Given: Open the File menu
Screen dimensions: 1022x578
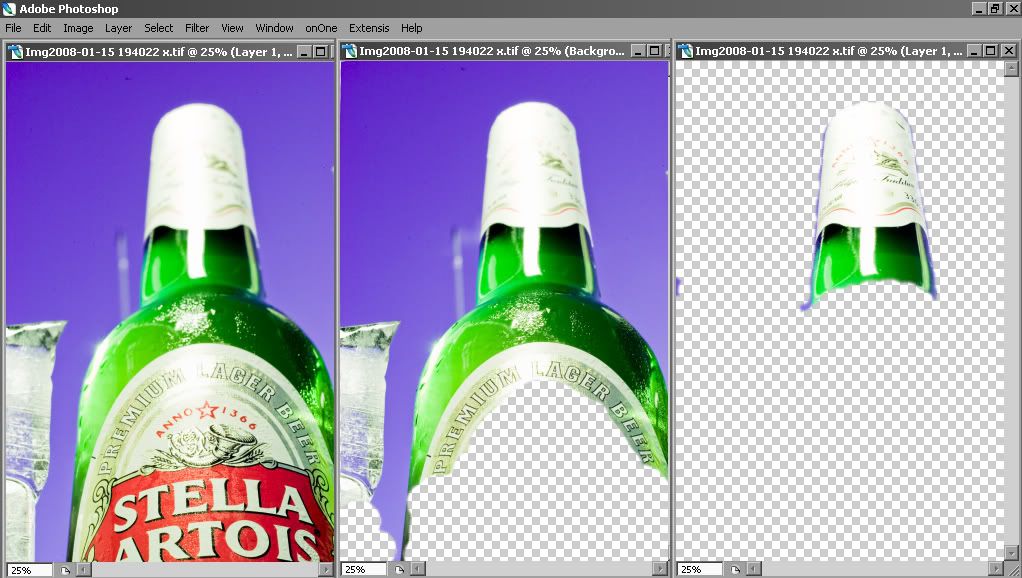Looking at the screenshot, I should 13,28.
